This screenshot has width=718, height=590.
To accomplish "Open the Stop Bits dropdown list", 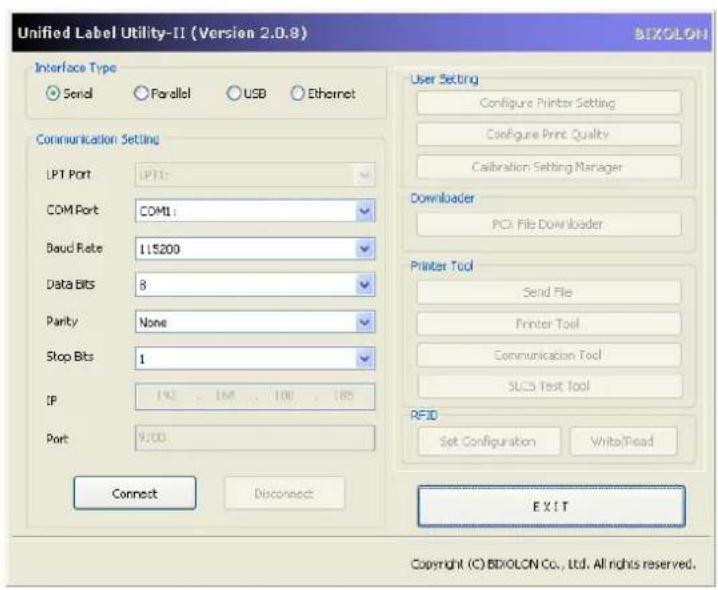I will pos(365,359).
